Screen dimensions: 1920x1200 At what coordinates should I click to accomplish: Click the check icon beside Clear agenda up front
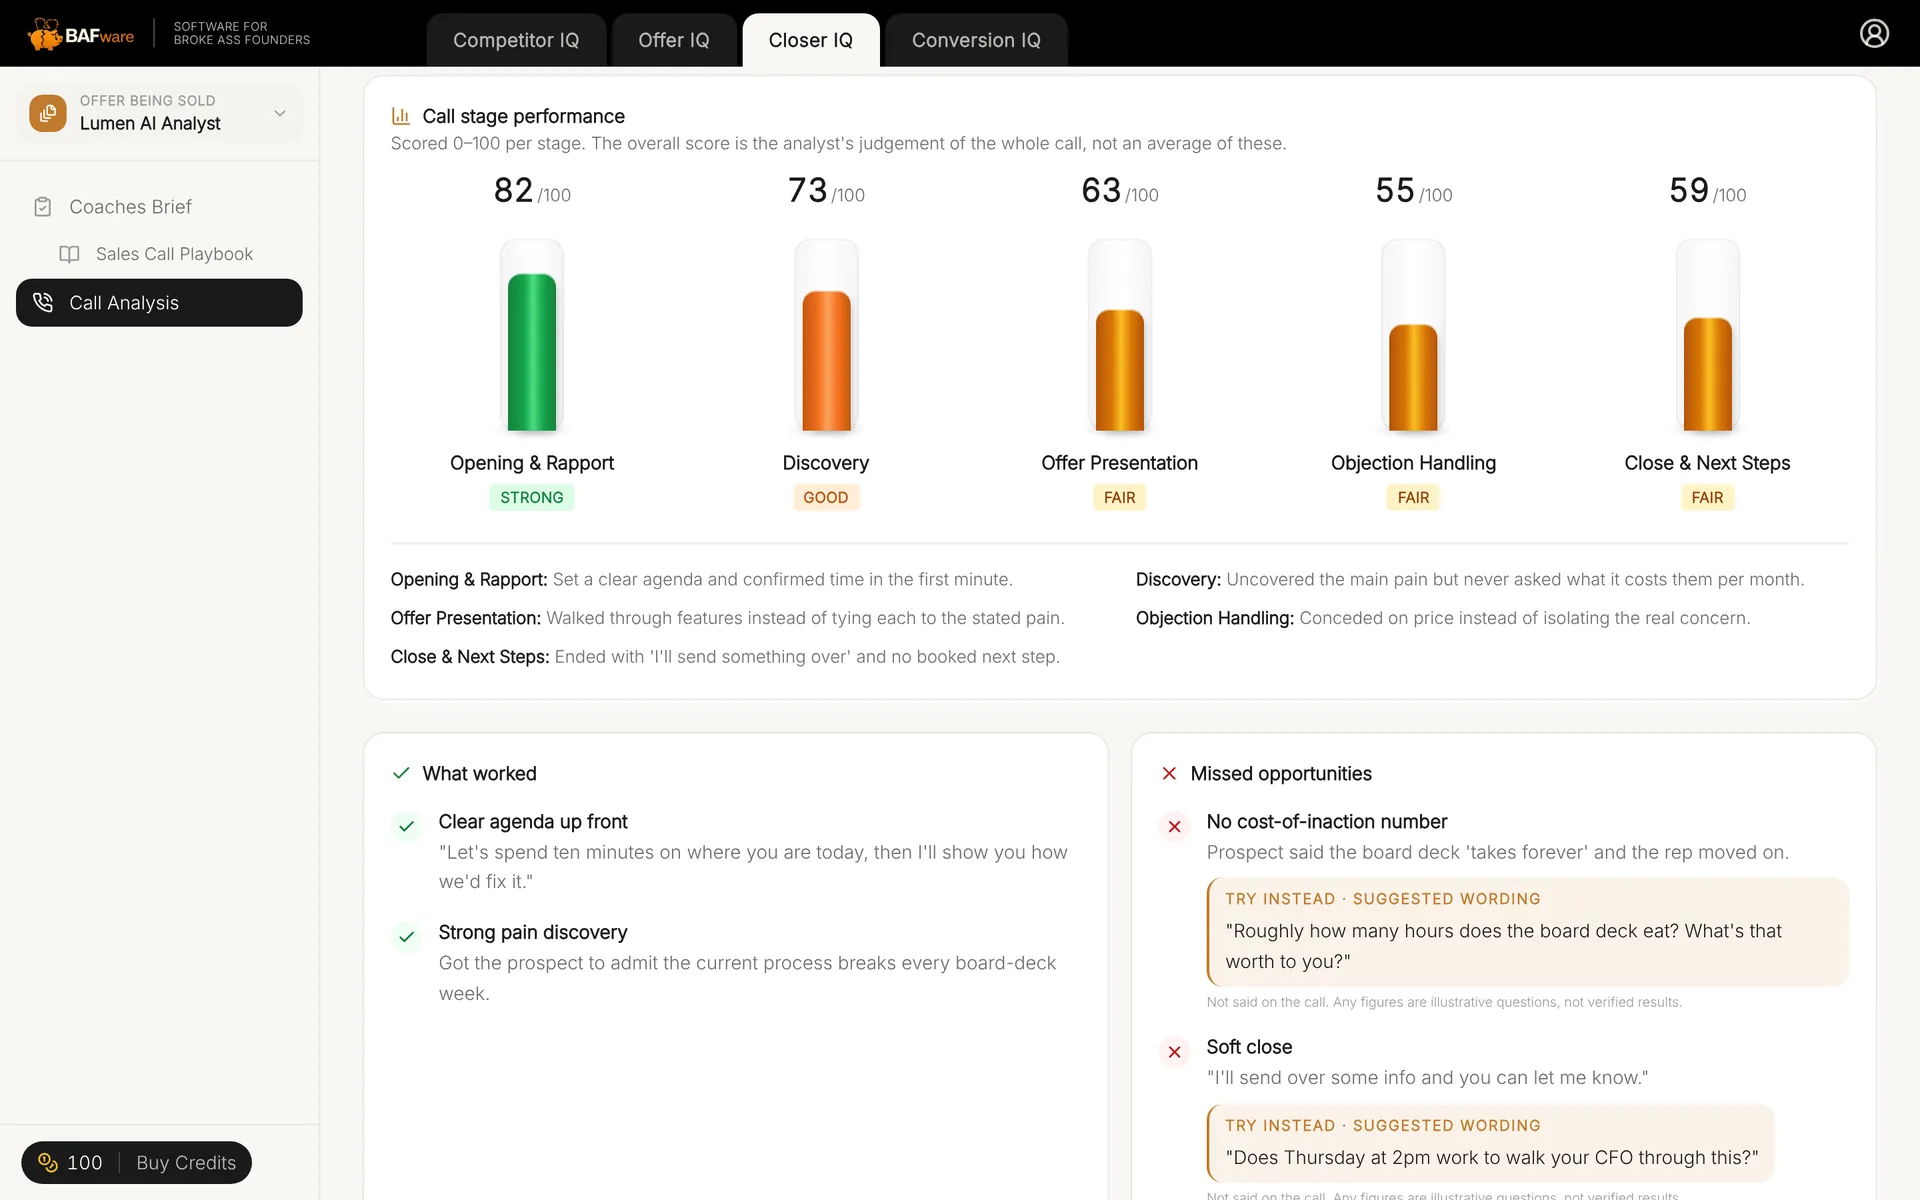[x=406, y=826]
